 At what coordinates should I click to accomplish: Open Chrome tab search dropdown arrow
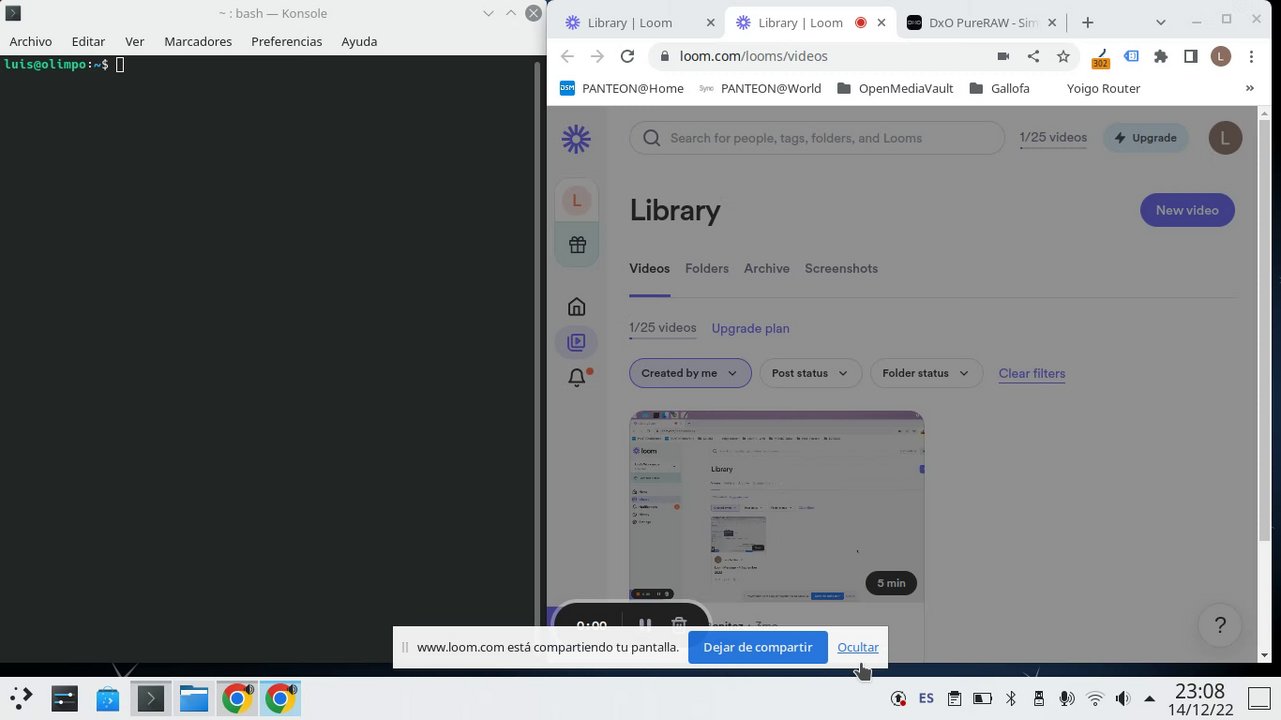[x=1161, y=22]
